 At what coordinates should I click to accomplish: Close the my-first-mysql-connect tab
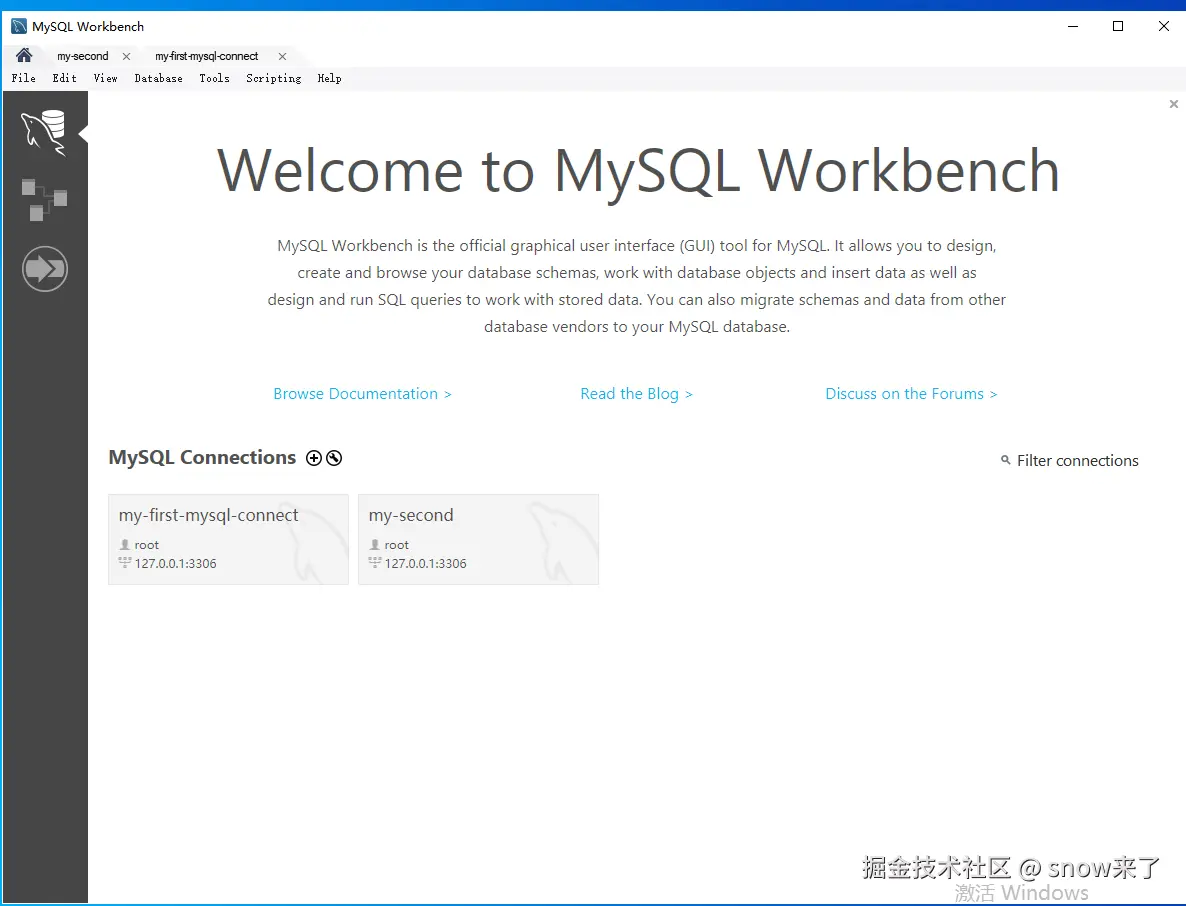282,56
